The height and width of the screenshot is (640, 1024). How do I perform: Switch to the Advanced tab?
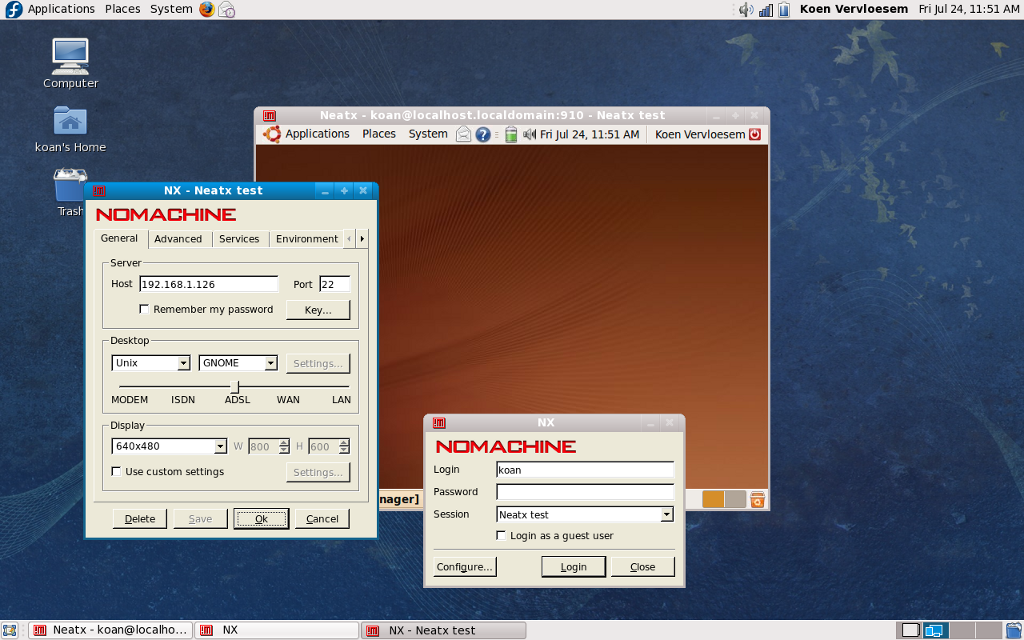(178, 239)
